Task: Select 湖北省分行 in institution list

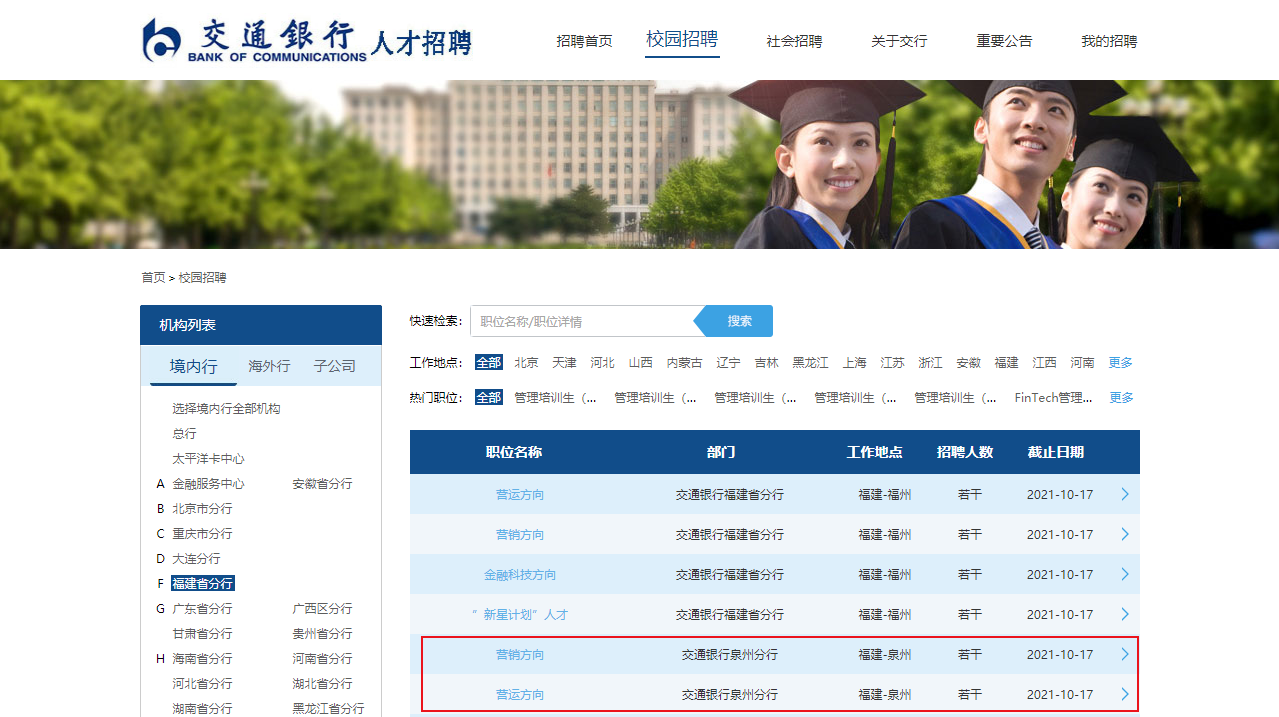Action: pyautogui.click(x=322, y=683)
